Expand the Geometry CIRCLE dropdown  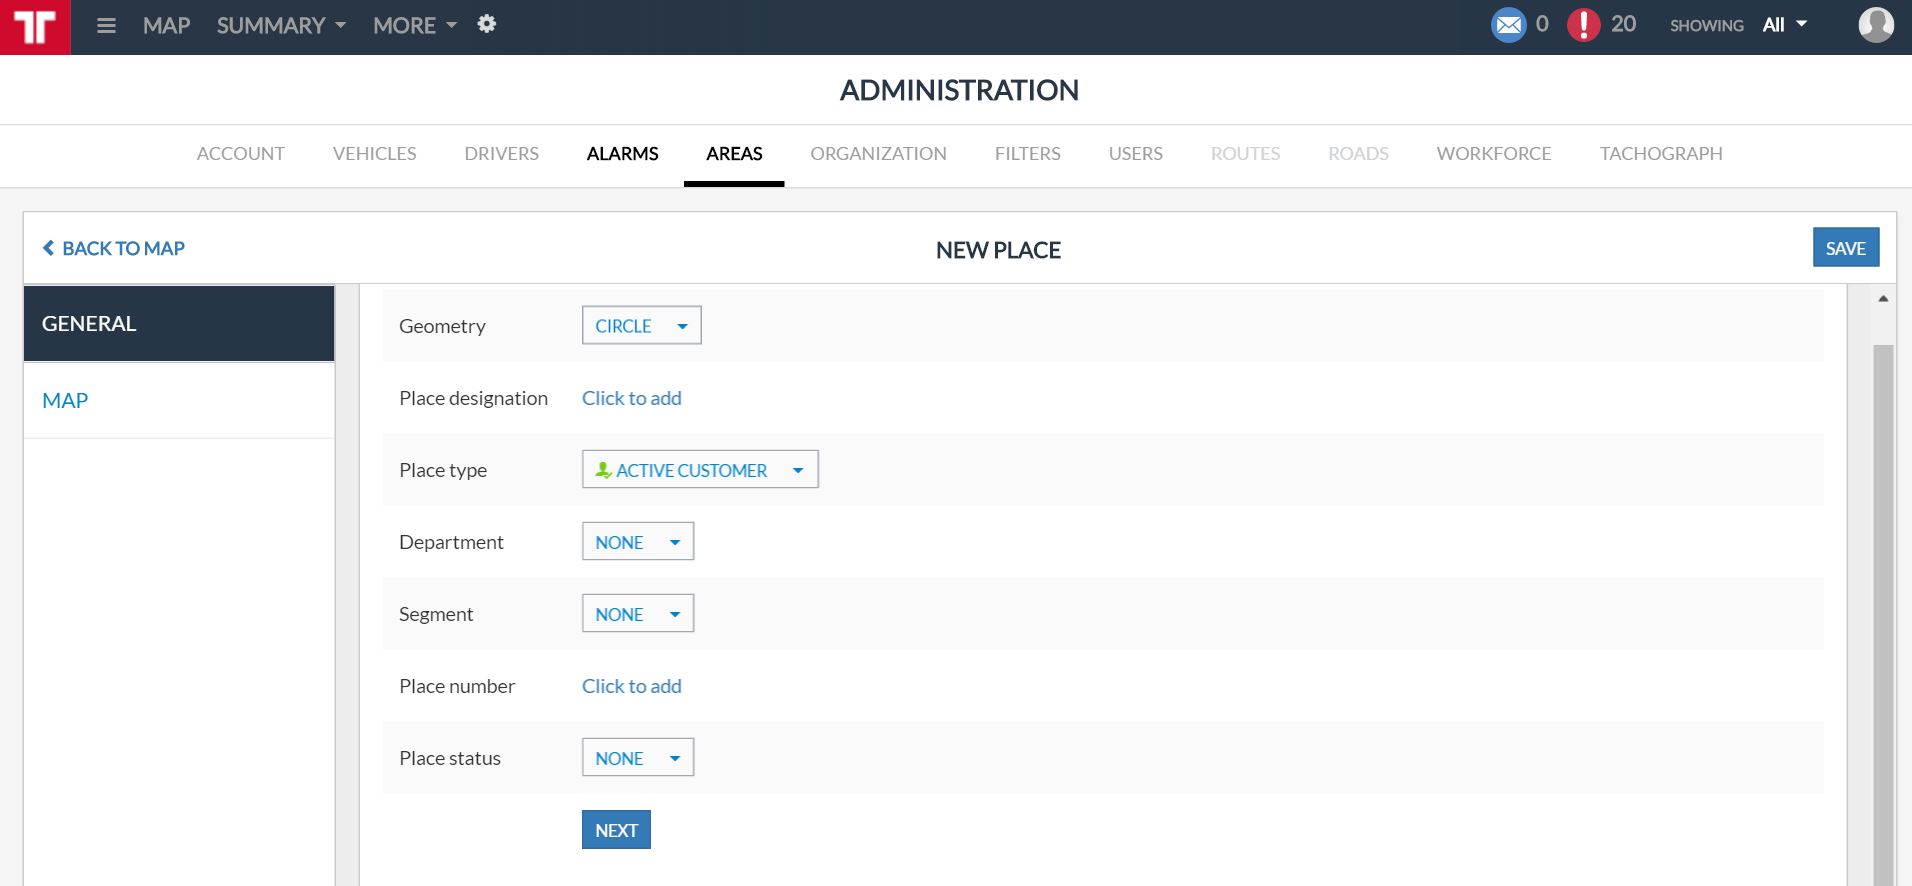[641, 326]
